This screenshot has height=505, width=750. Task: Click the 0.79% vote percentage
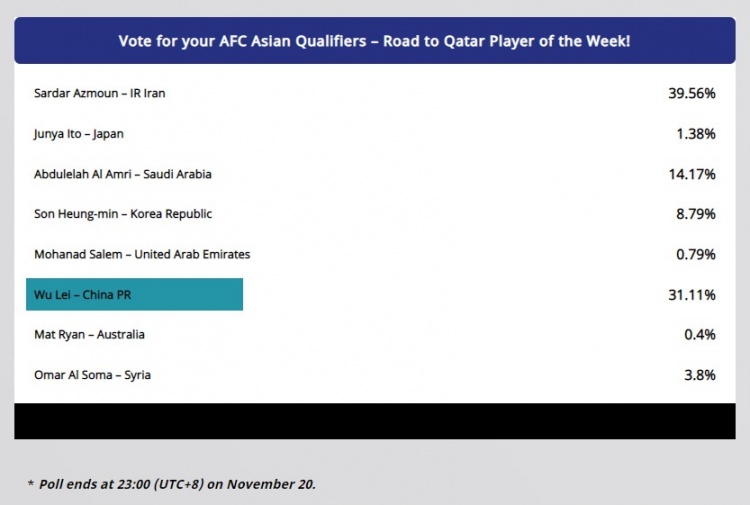(695, 254)
